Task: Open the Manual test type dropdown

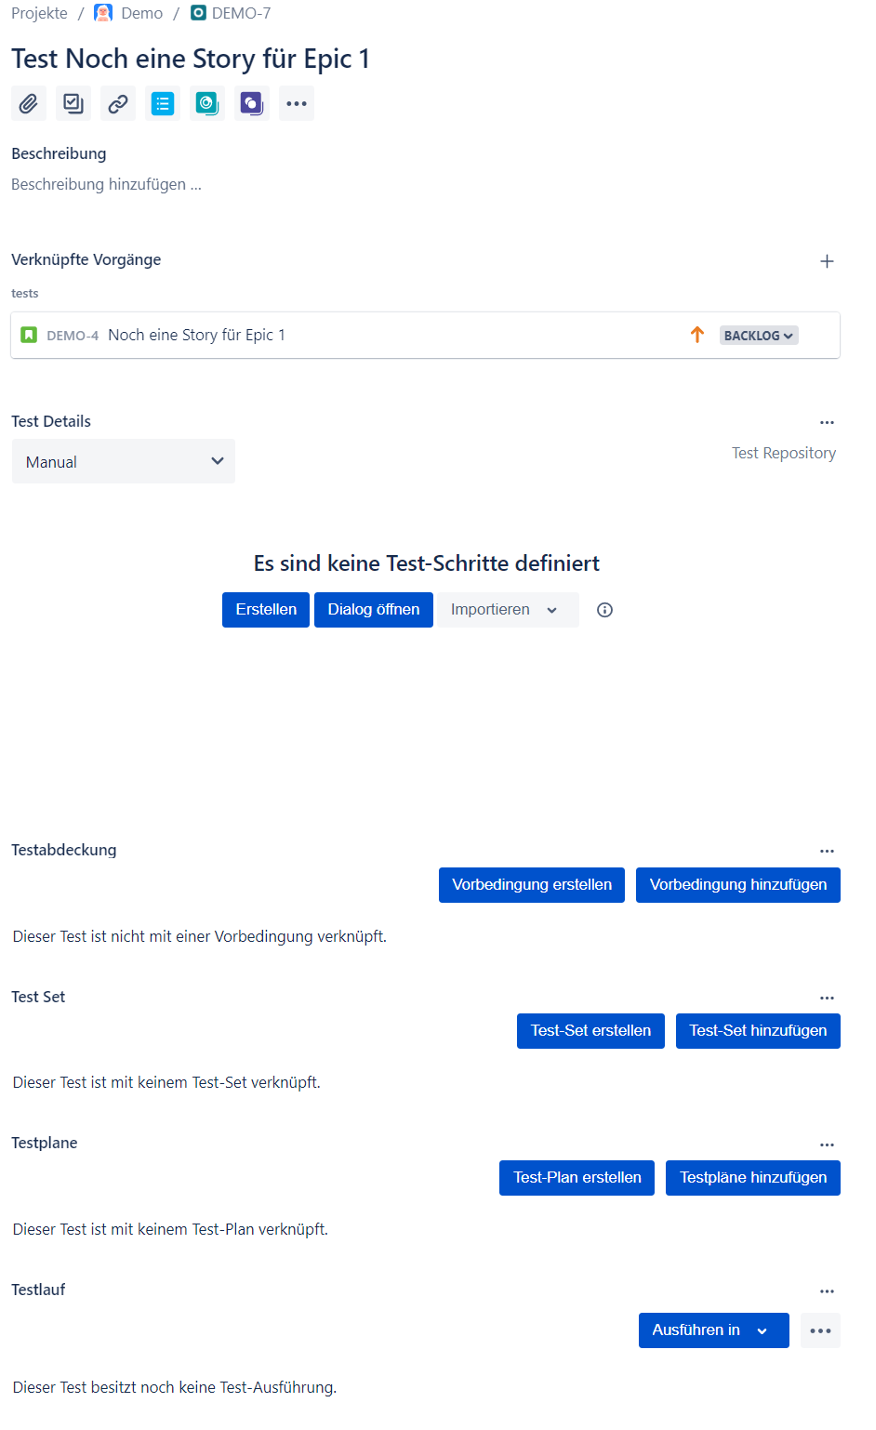Action: (124, 461)
